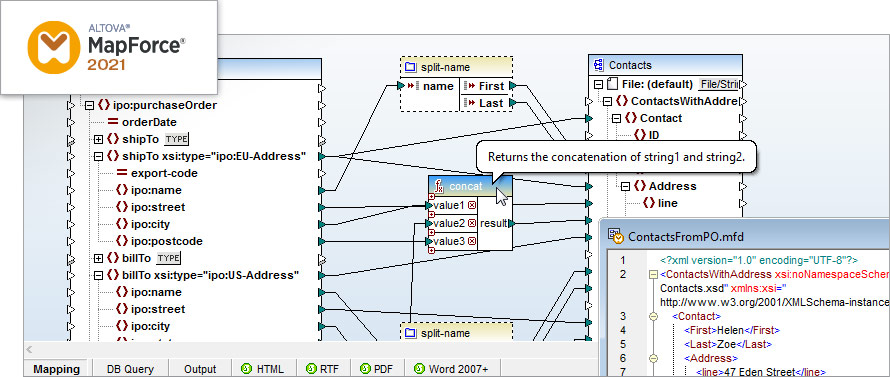Click the File/String button in Contacts
The image size is (890, 377).
pos(720,85)
